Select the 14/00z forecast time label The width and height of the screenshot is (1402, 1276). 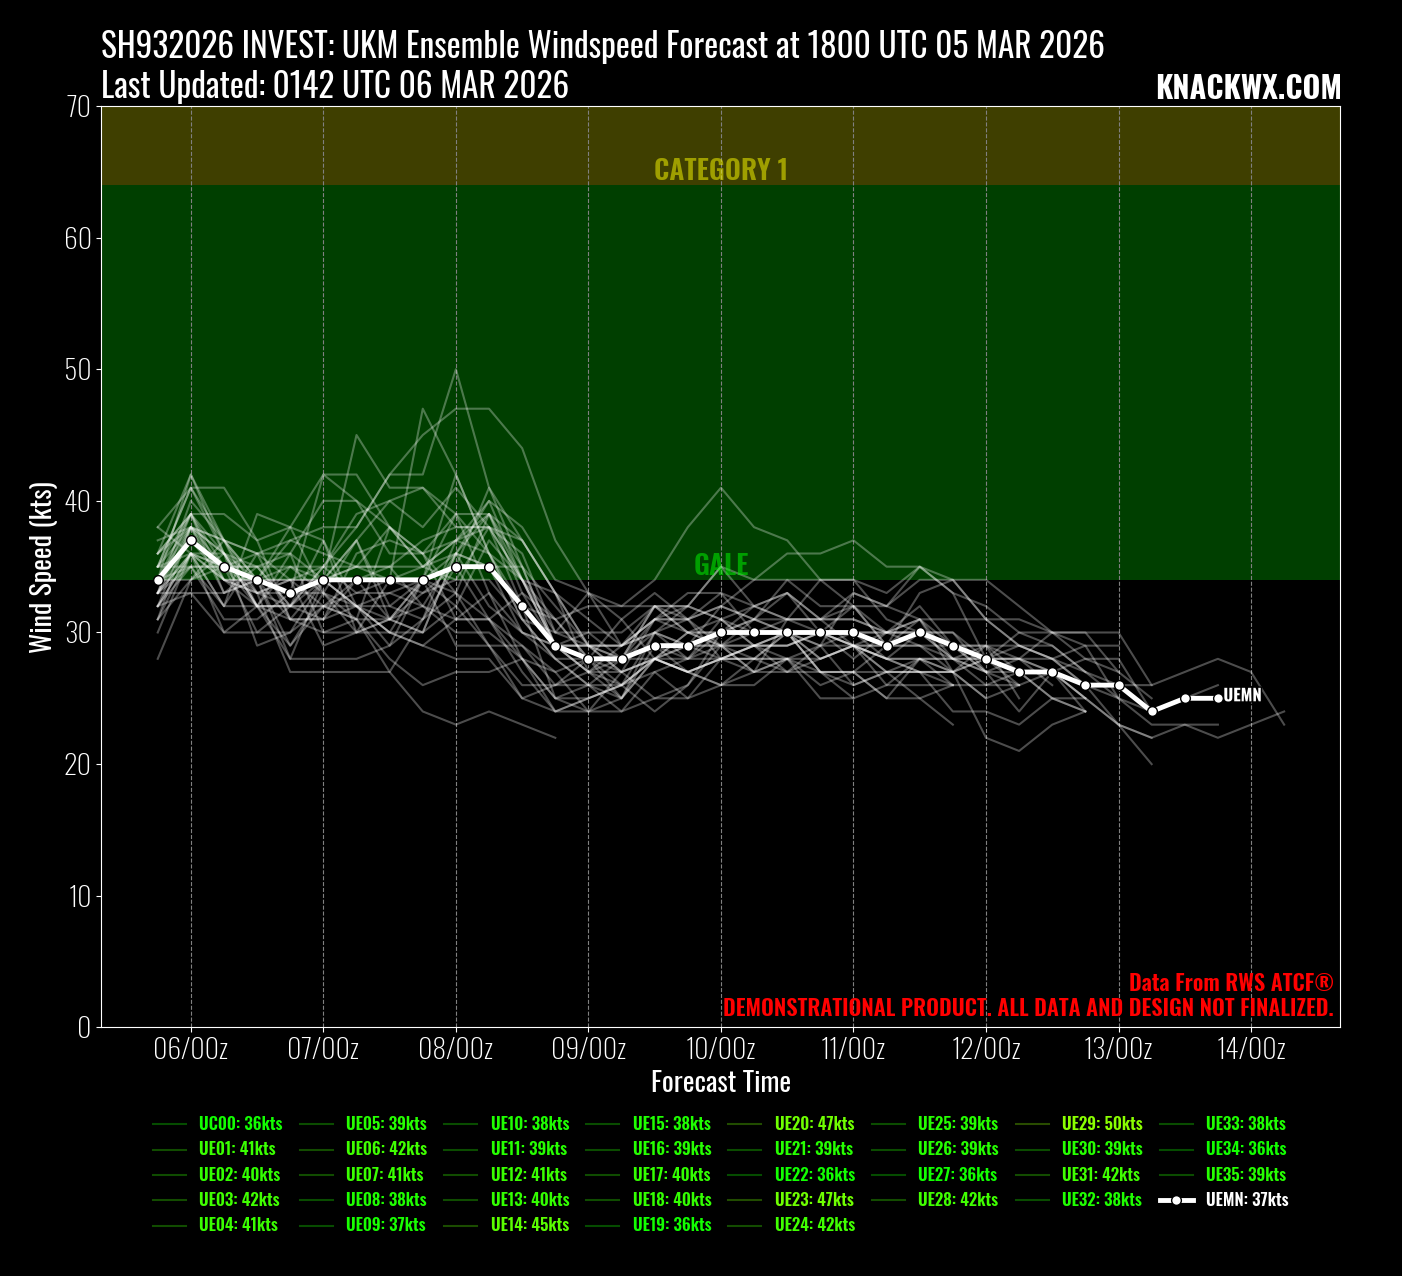click(x=1251, y=1049)
